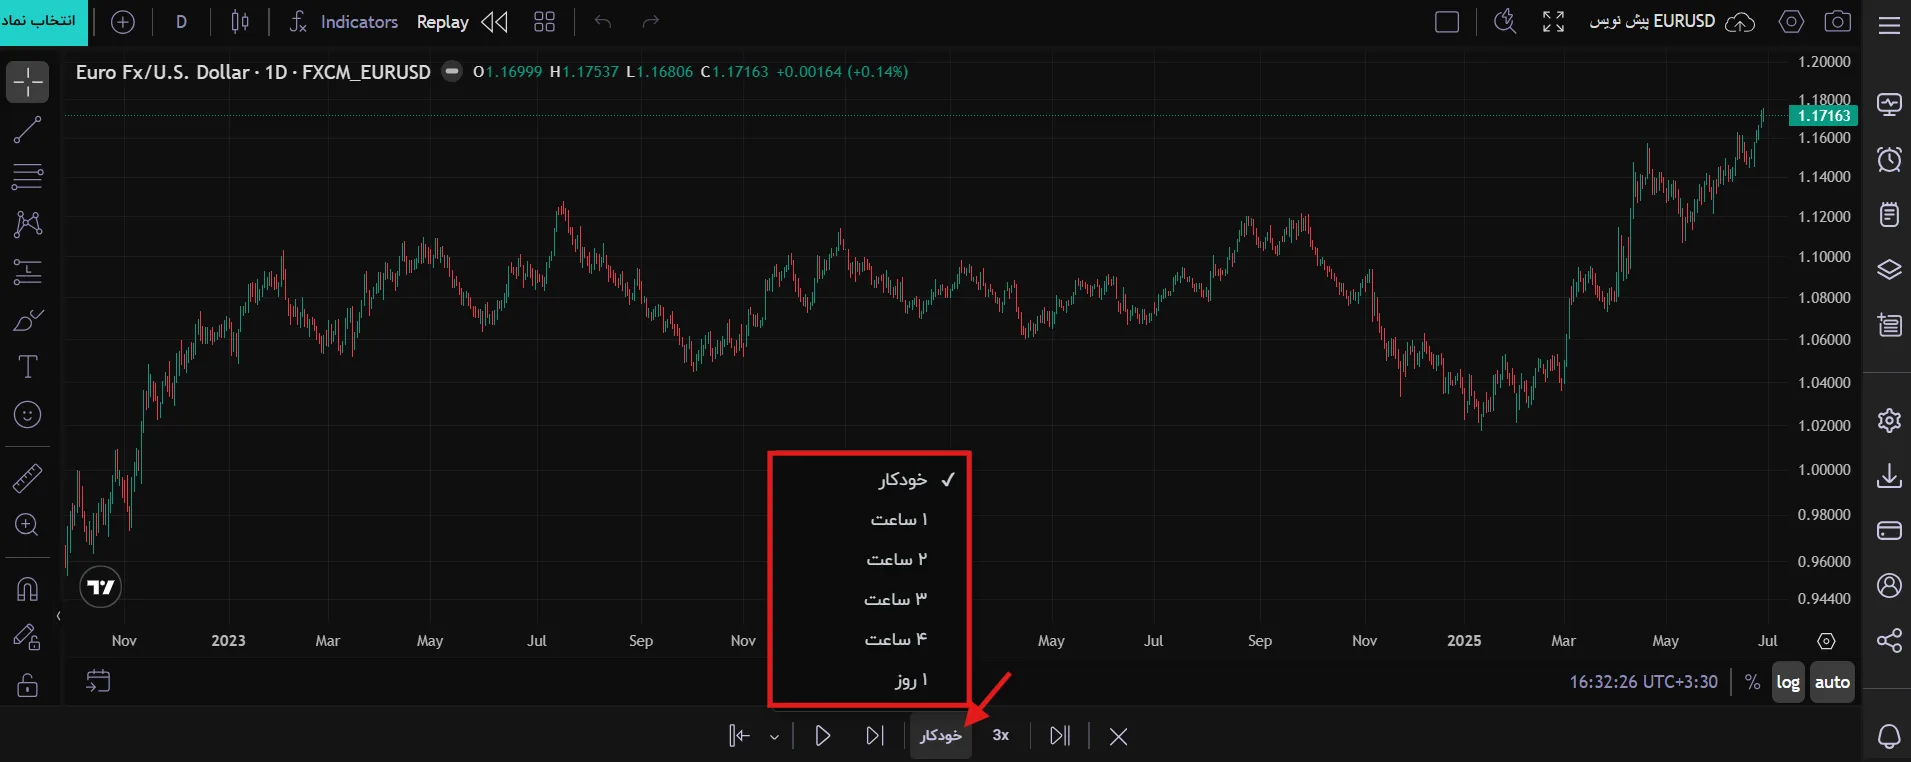This screenshot has height=762, width=1911.
Task: Toggle stay in drawing mode
Action: tap(28, 637)
